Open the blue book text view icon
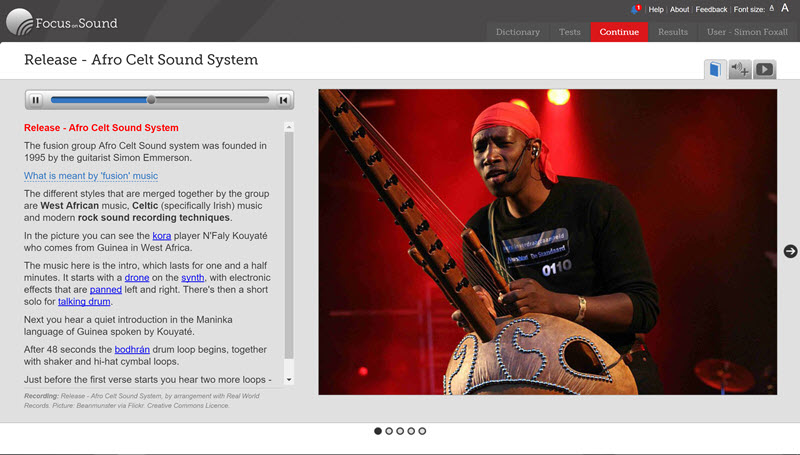Screen dimensions: 800x455 (715, 69)
